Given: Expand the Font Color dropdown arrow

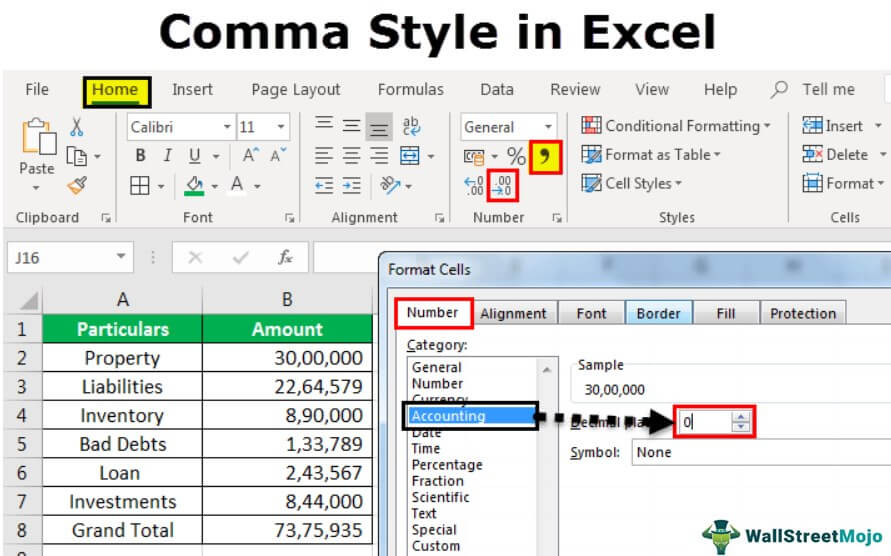Looking at the screenshot, I should point(257,186).
